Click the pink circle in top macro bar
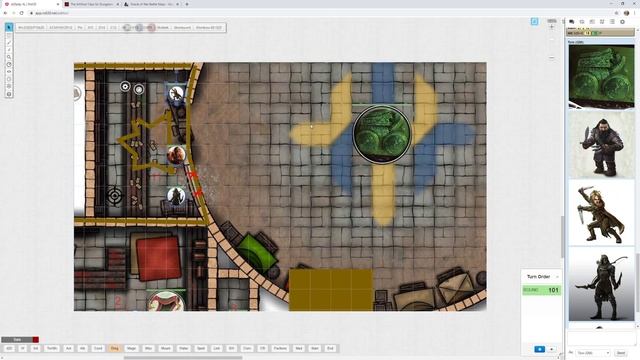The image size is (640, 360). pyautogui.click(x=151, y=27)
